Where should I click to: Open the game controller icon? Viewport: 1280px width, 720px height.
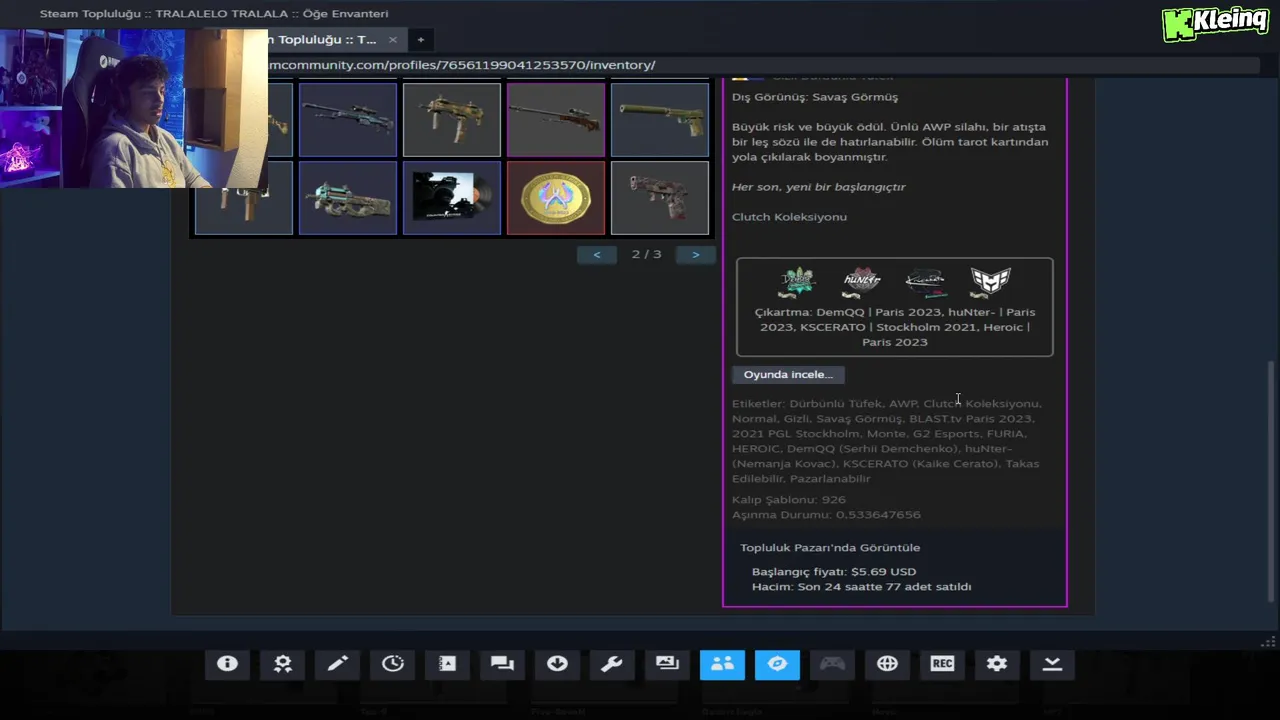[832, 664]
